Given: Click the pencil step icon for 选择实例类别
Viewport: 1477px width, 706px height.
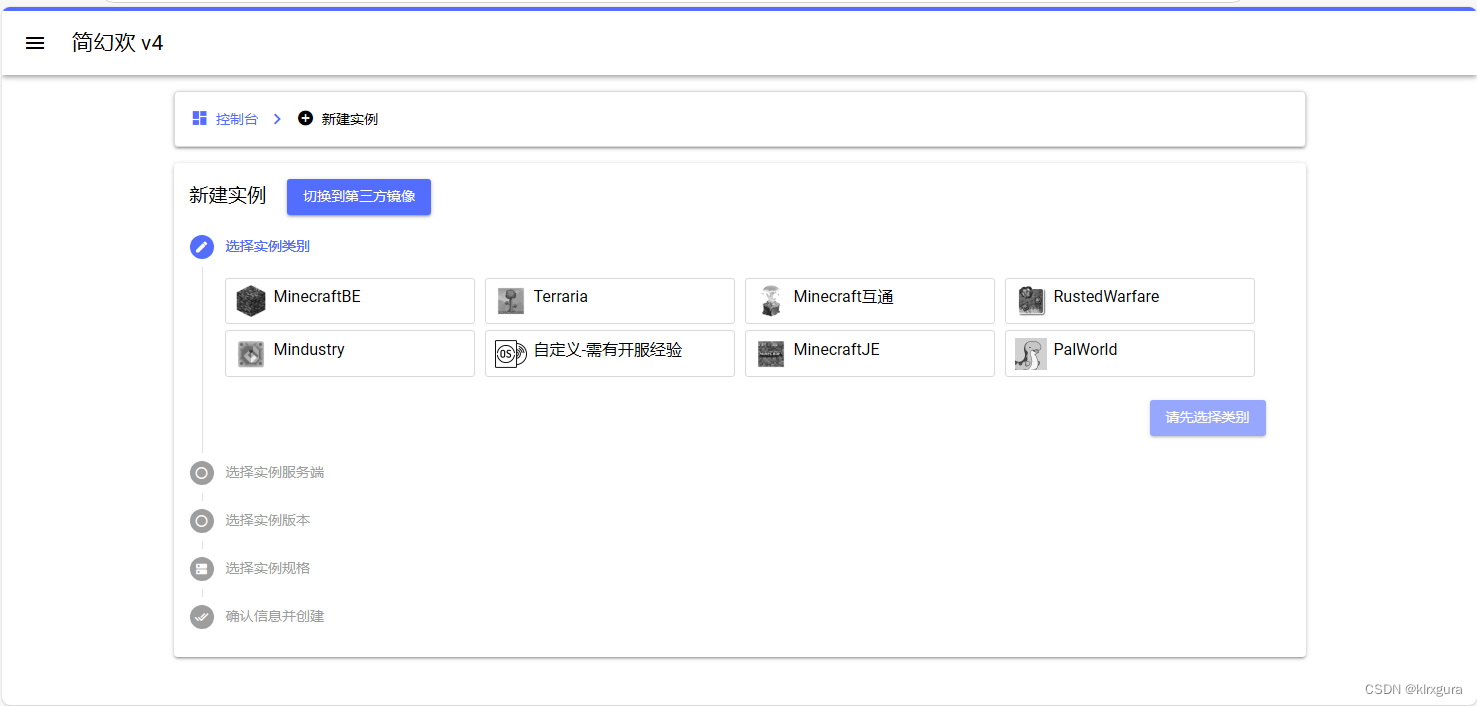Looking at the screenshot, I should (202, 246).
